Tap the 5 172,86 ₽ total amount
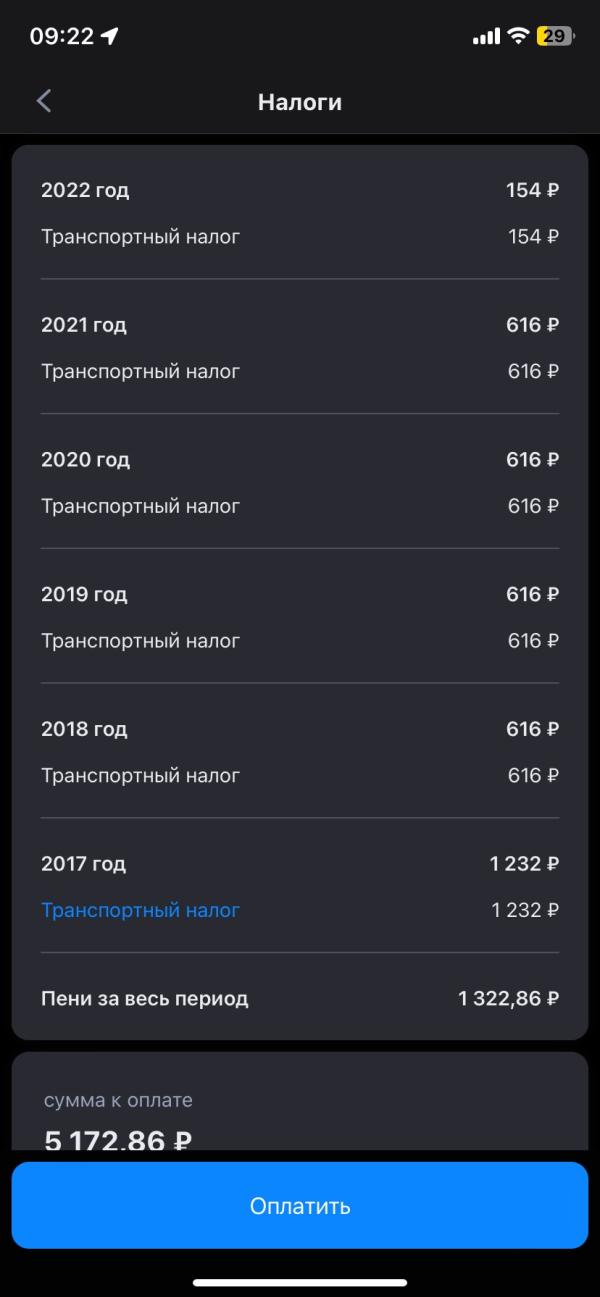Screen dimensions: 600x1297 coord(118,1138)
